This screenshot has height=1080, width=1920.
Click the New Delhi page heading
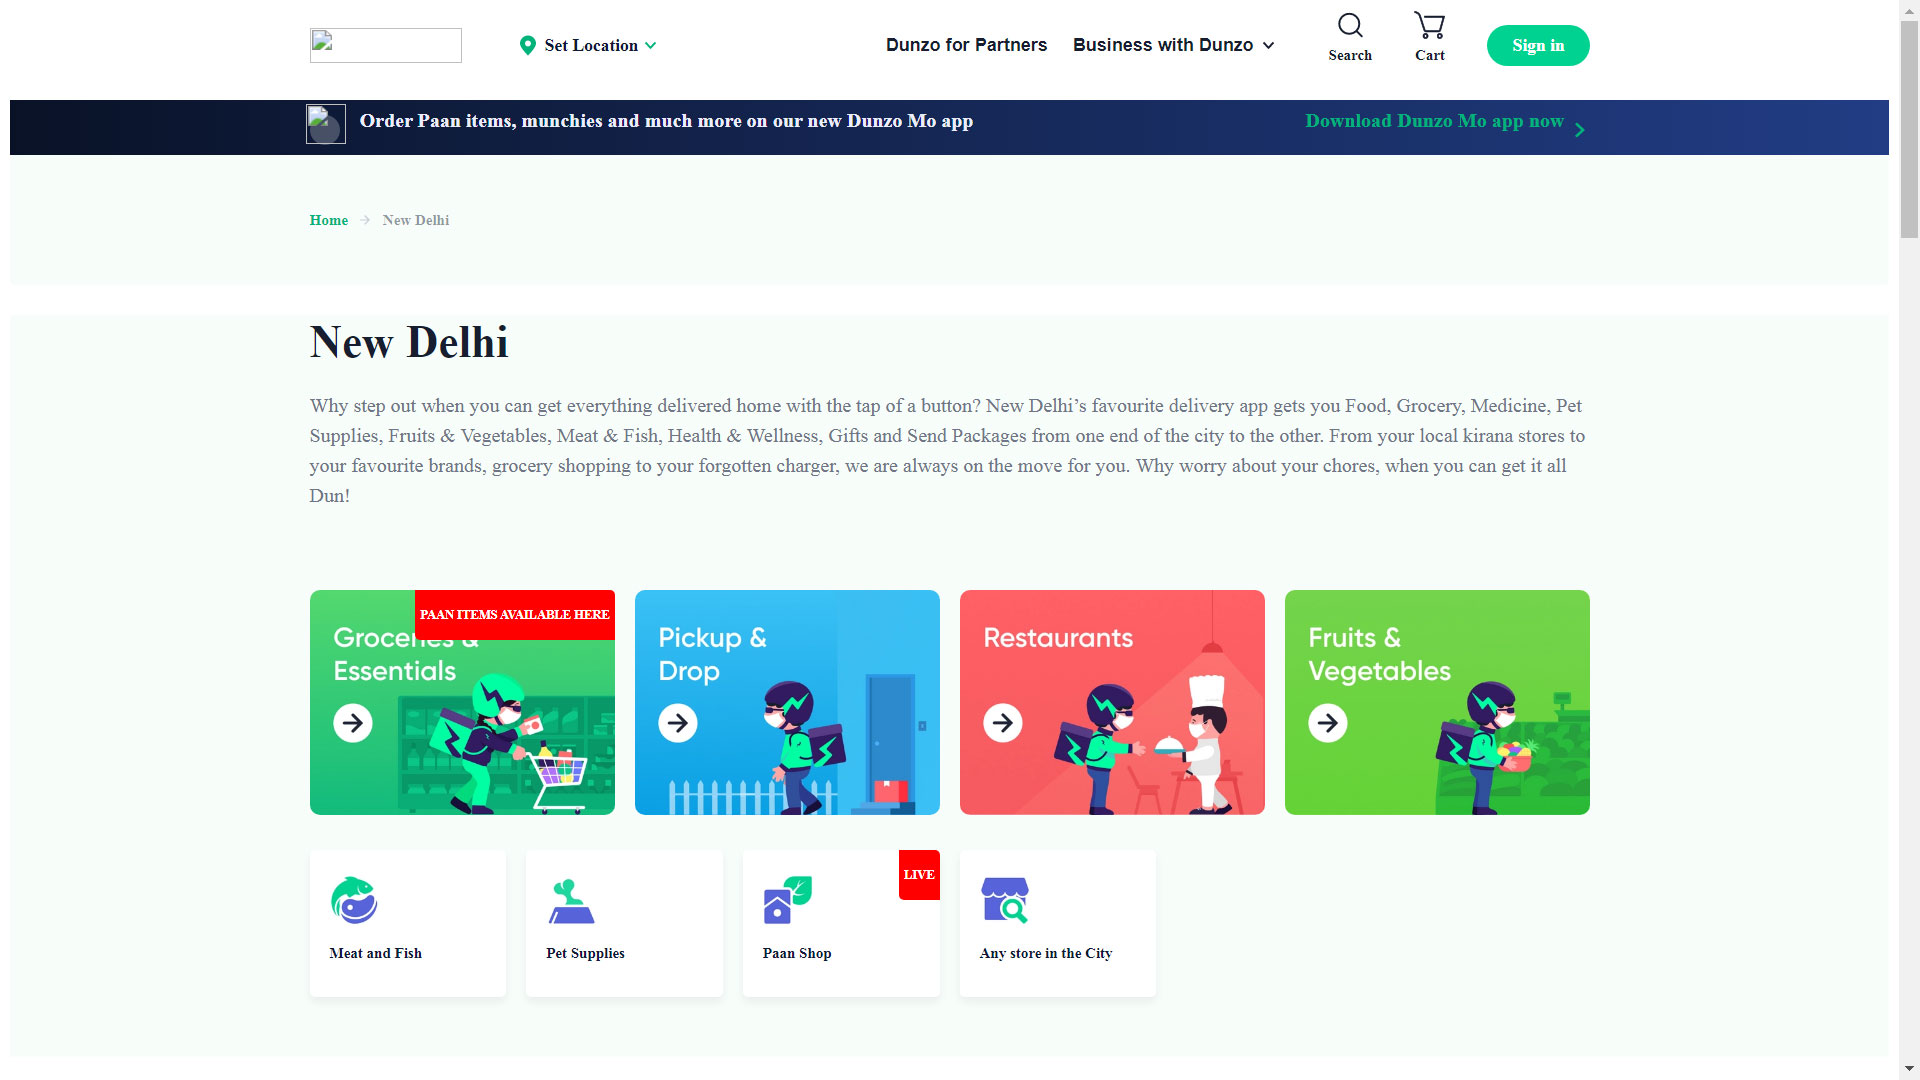(x=409, y=342)
